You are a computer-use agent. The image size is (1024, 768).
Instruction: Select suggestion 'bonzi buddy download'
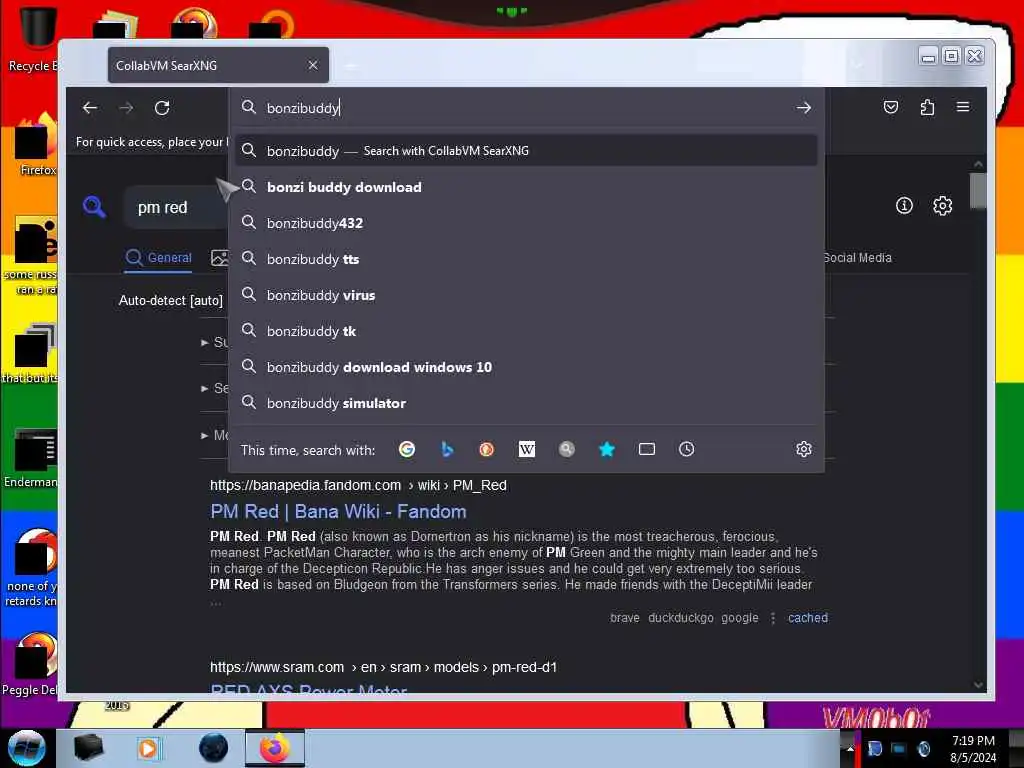click(526, 187)
